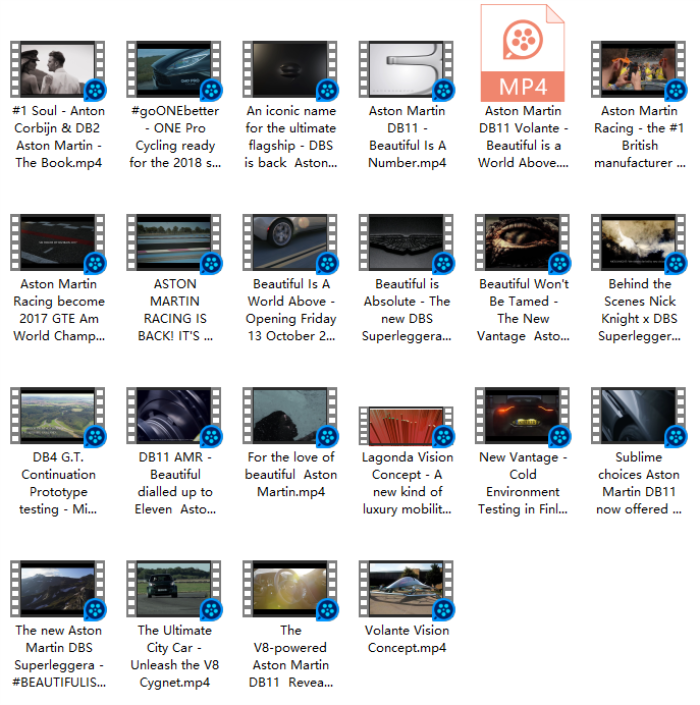Click file name 'DB4 G.T. Continuation Prototype testing'
The width and height of the screenshot is (700, 705).
pyautogui.click(x=58, y=483)
